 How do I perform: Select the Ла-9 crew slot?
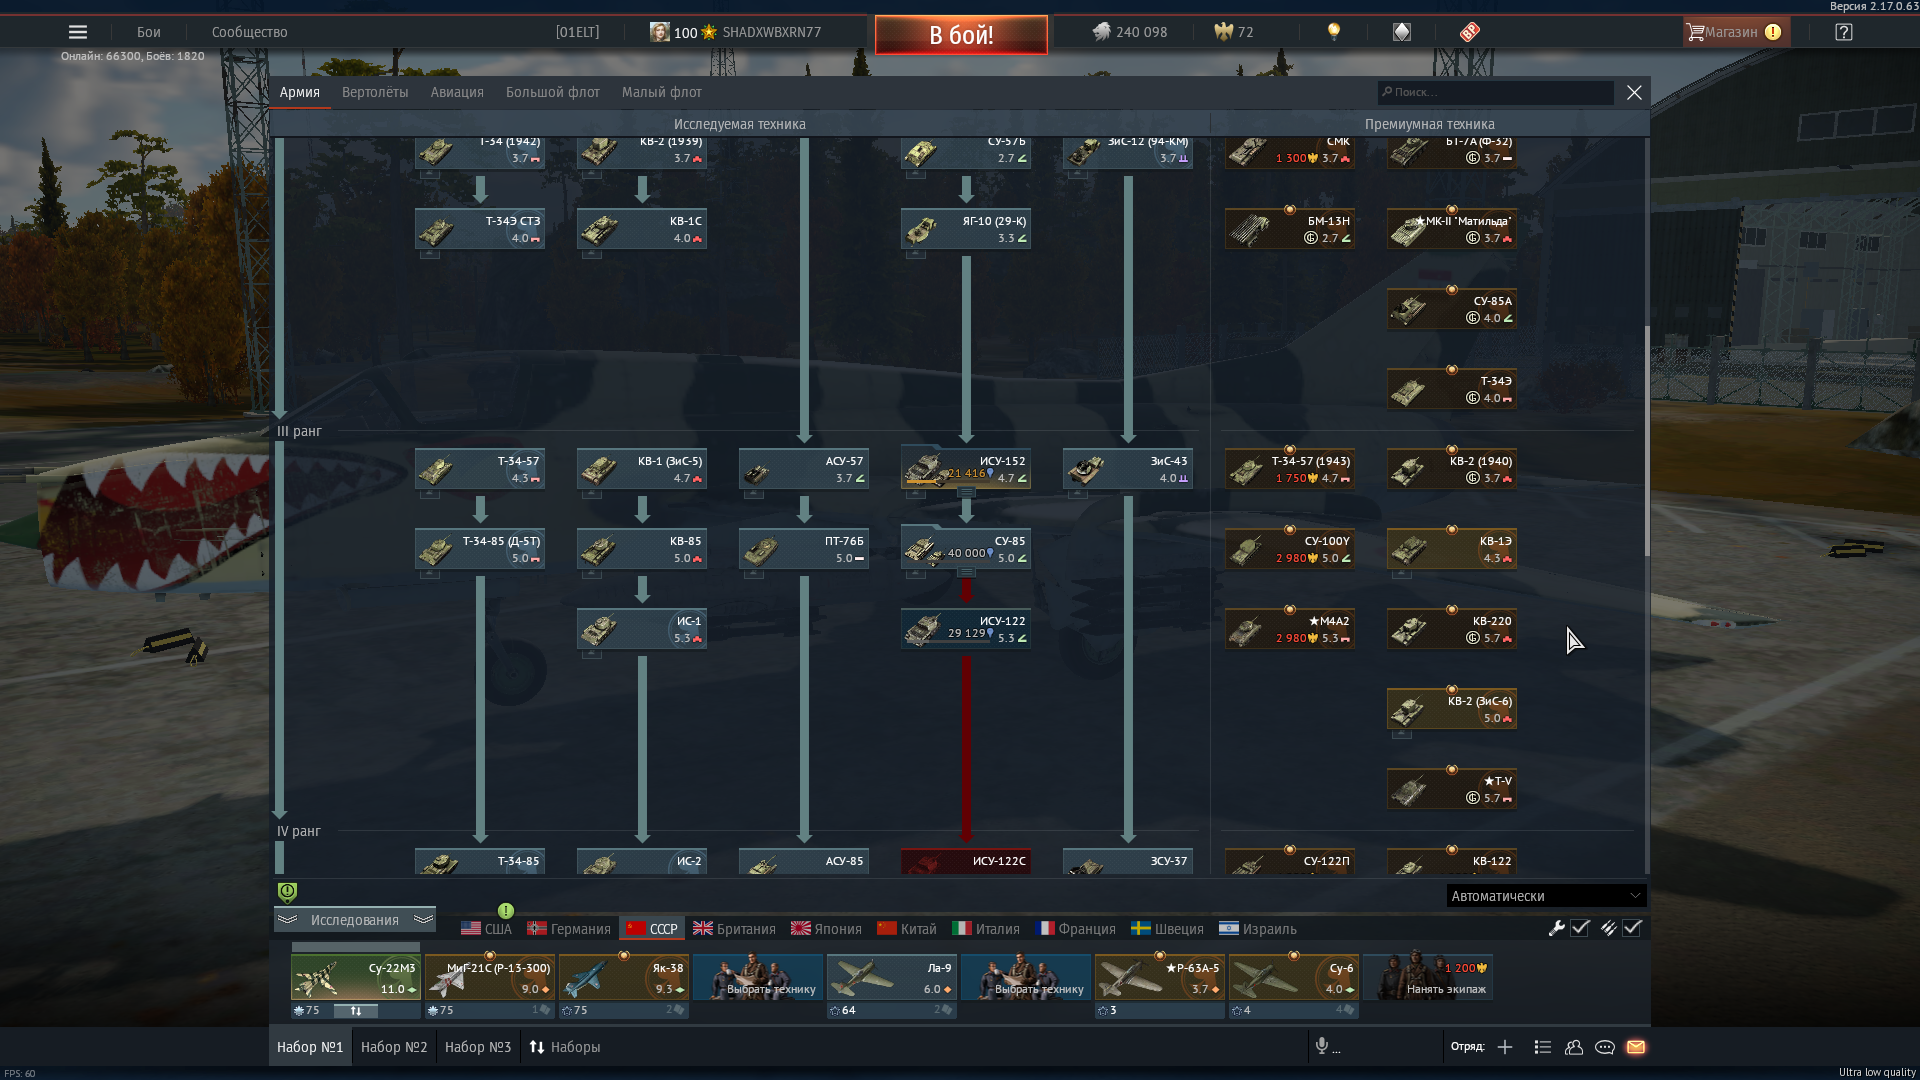(x=891, y=978)
